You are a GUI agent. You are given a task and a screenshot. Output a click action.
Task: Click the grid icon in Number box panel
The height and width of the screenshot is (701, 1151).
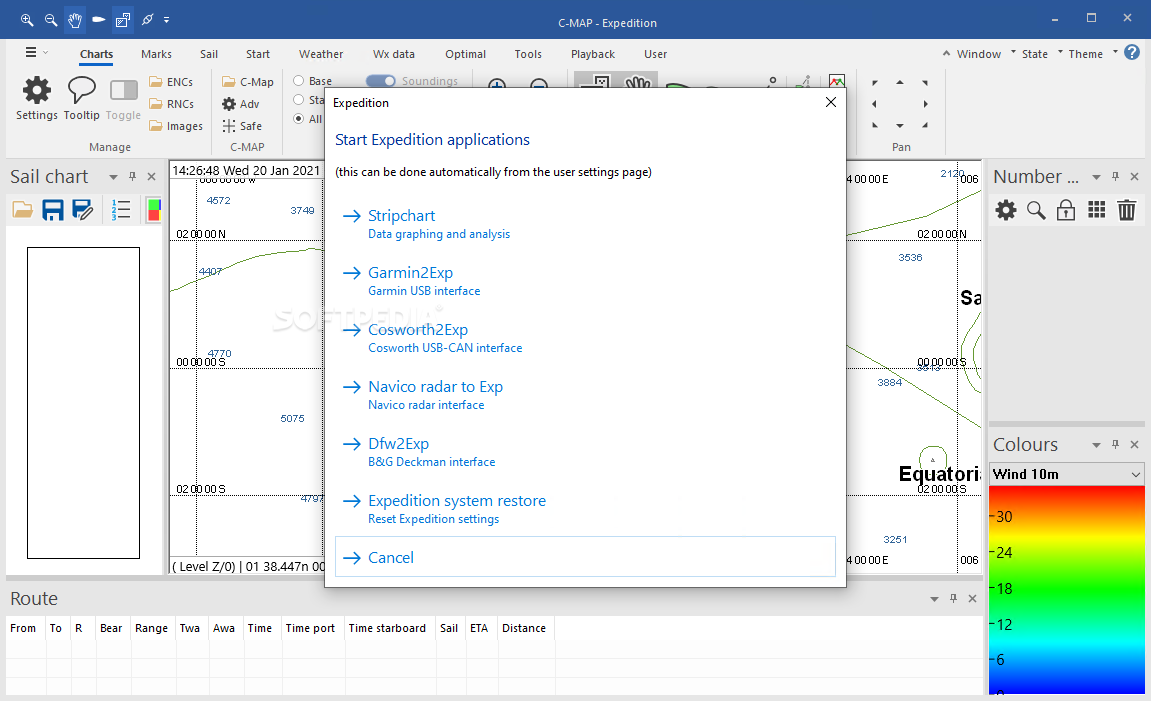[x=1097, y=210]
